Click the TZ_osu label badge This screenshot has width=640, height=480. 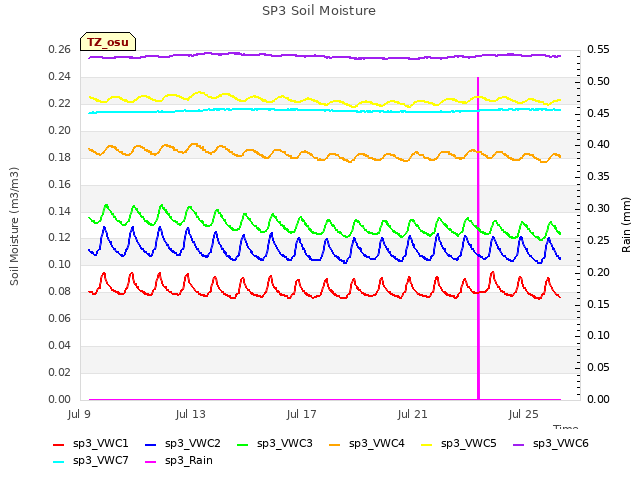click(108, 42)
